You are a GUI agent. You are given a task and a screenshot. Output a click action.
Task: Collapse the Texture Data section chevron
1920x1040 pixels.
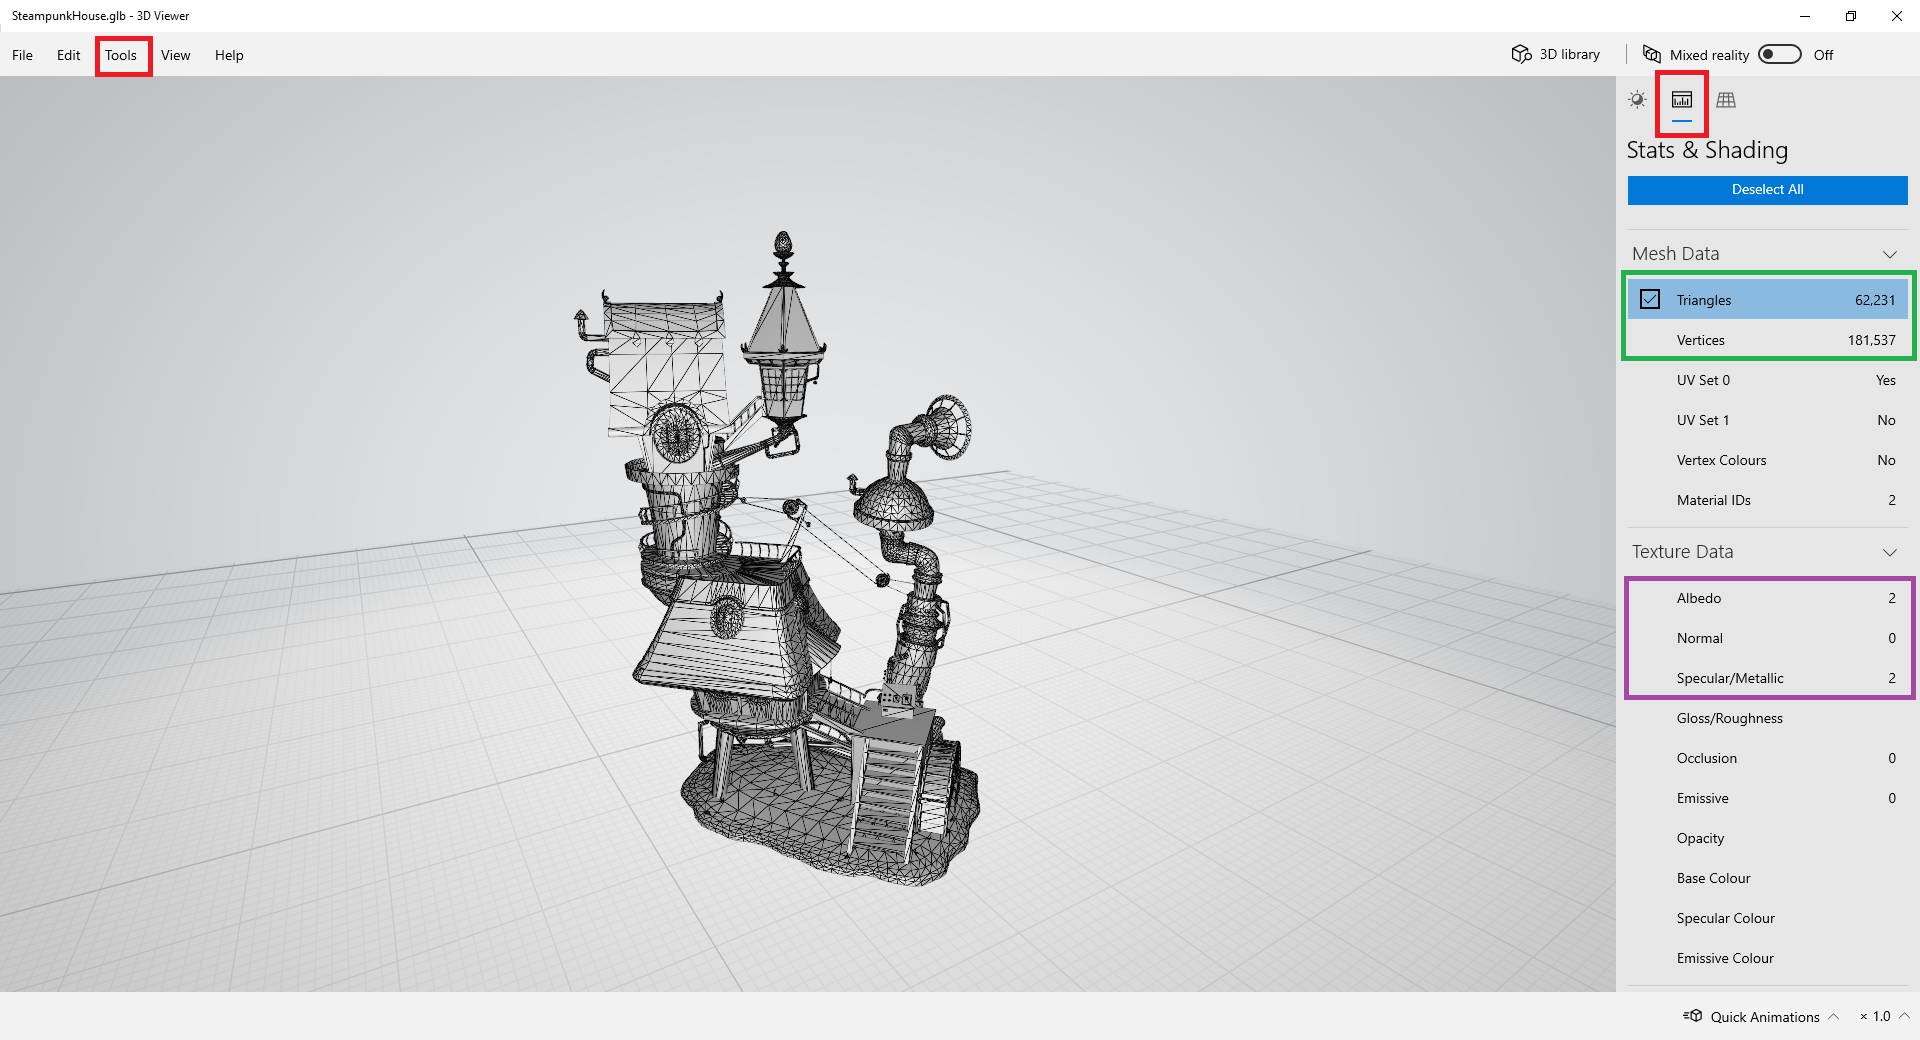(1890, 552)
